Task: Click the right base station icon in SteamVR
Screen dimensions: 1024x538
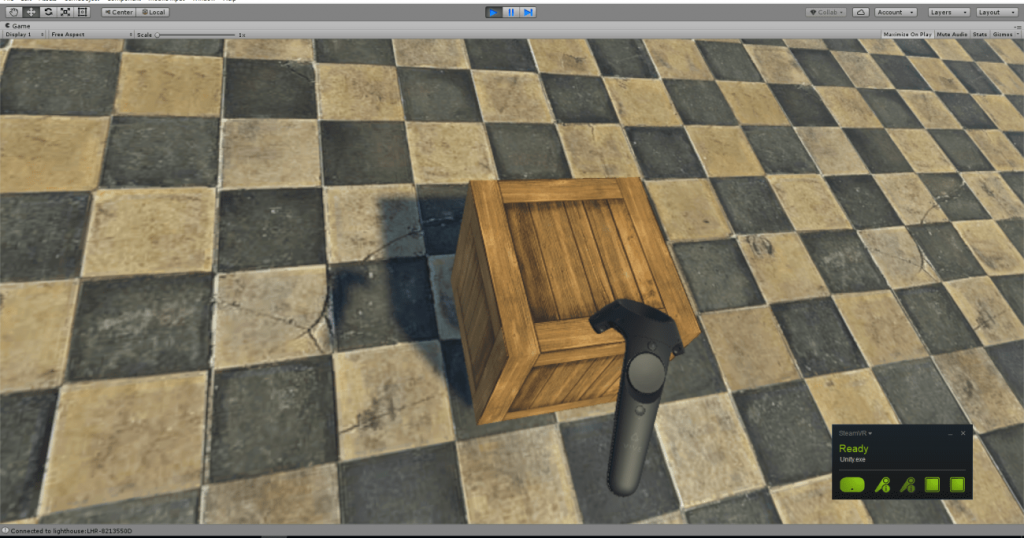Action: [957, 484]
